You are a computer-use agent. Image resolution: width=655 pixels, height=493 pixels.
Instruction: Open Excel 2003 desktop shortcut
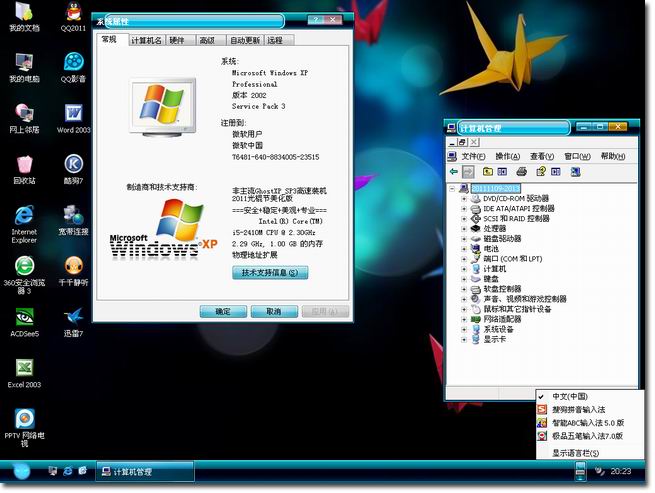[24, 373]
